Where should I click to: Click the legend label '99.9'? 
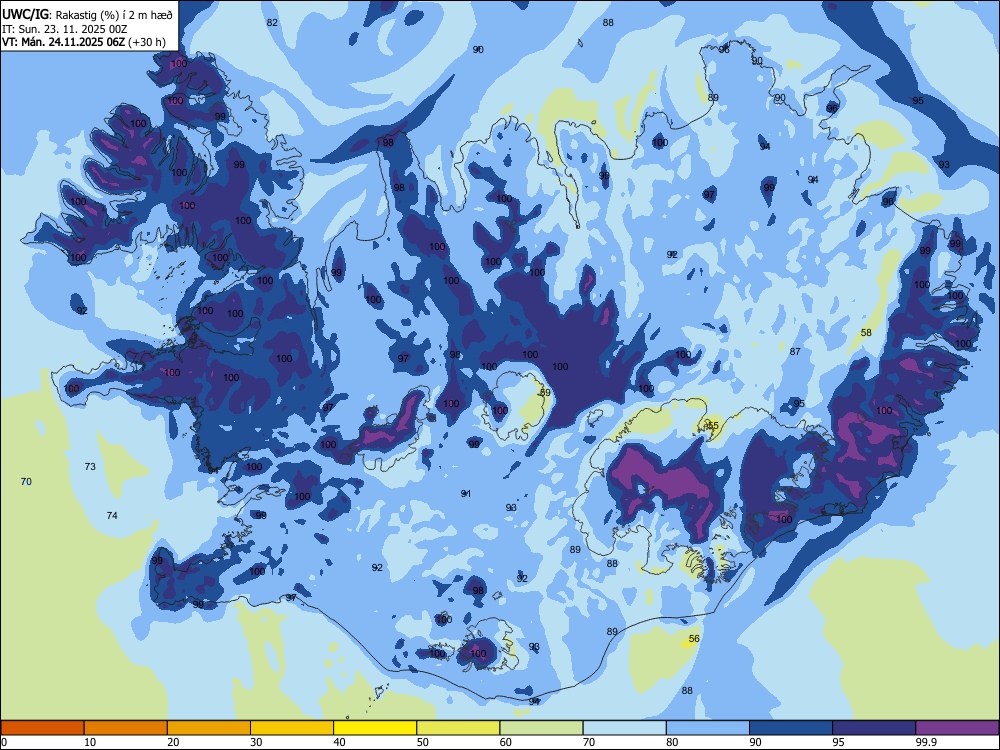coord(925,742)
